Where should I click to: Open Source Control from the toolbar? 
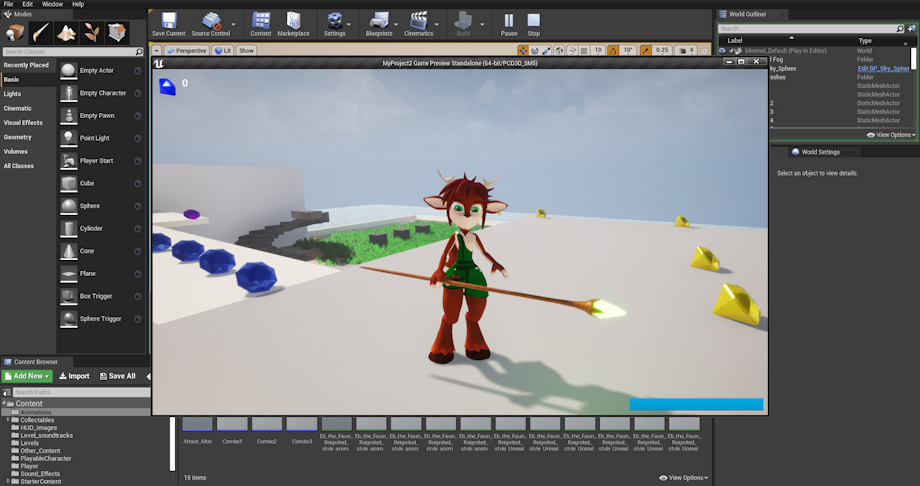211,24
